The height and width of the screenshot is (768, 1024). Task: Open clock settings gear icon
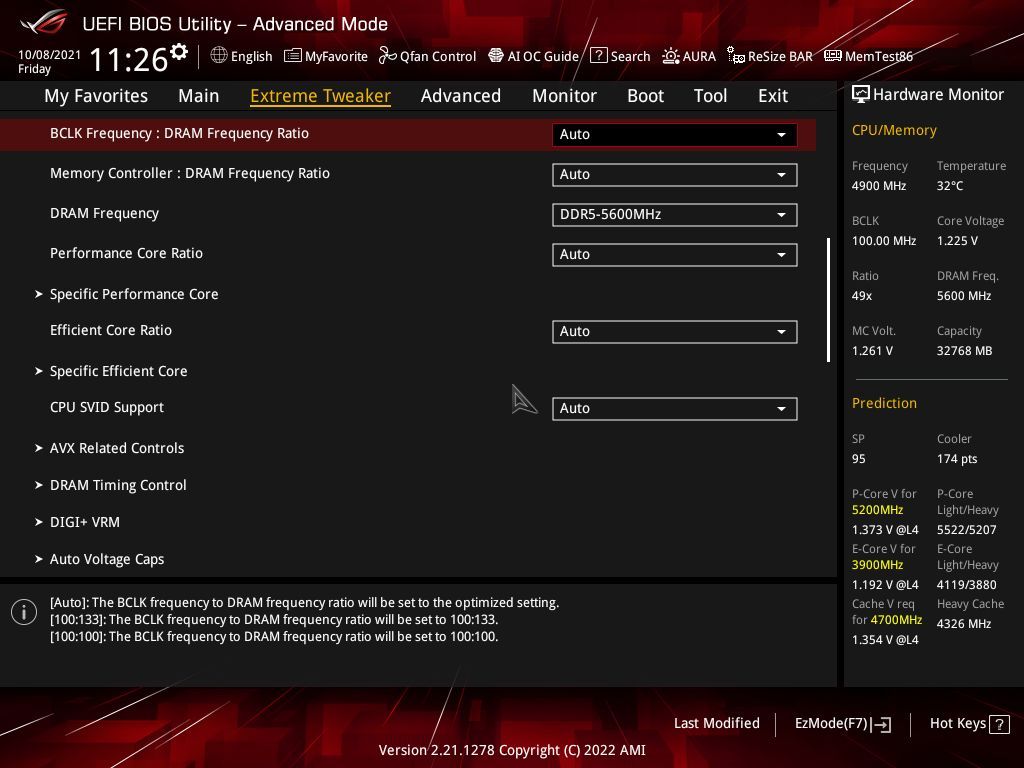179,52
